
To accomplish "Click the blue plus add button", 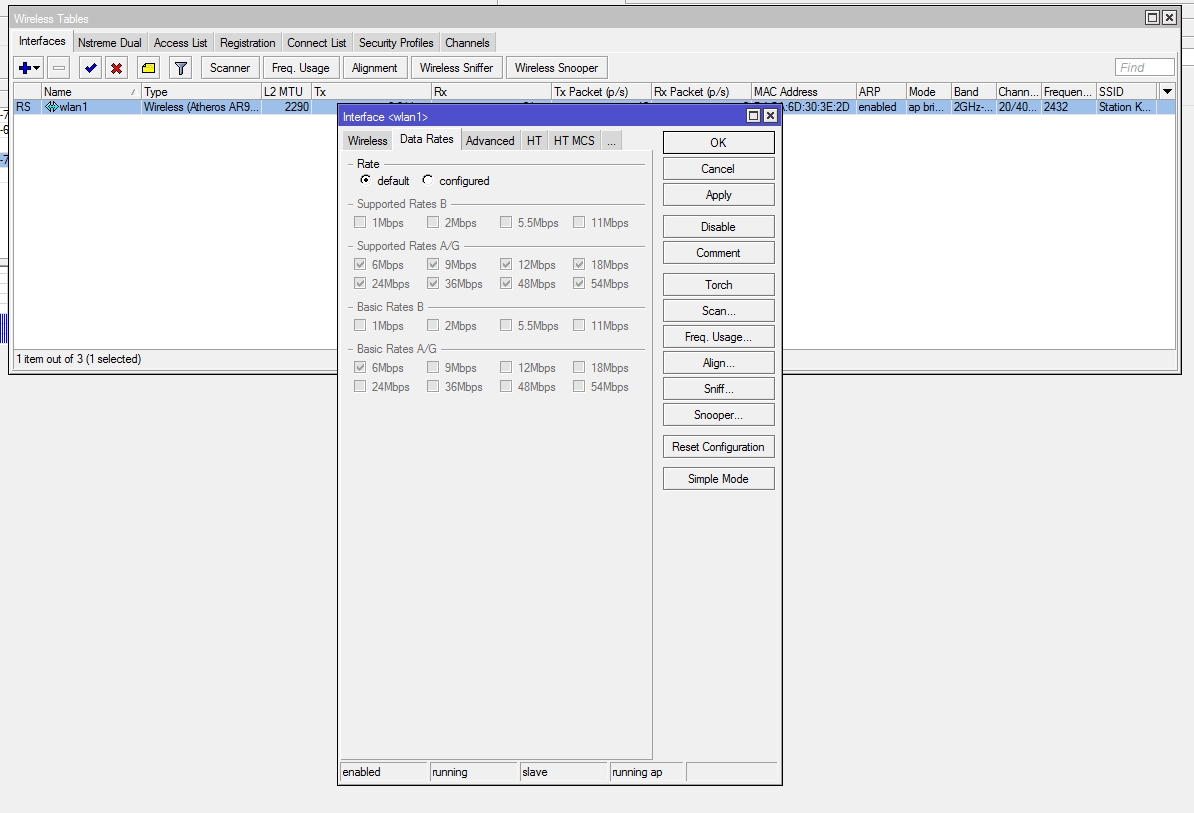I will click(x=25, y=68).
